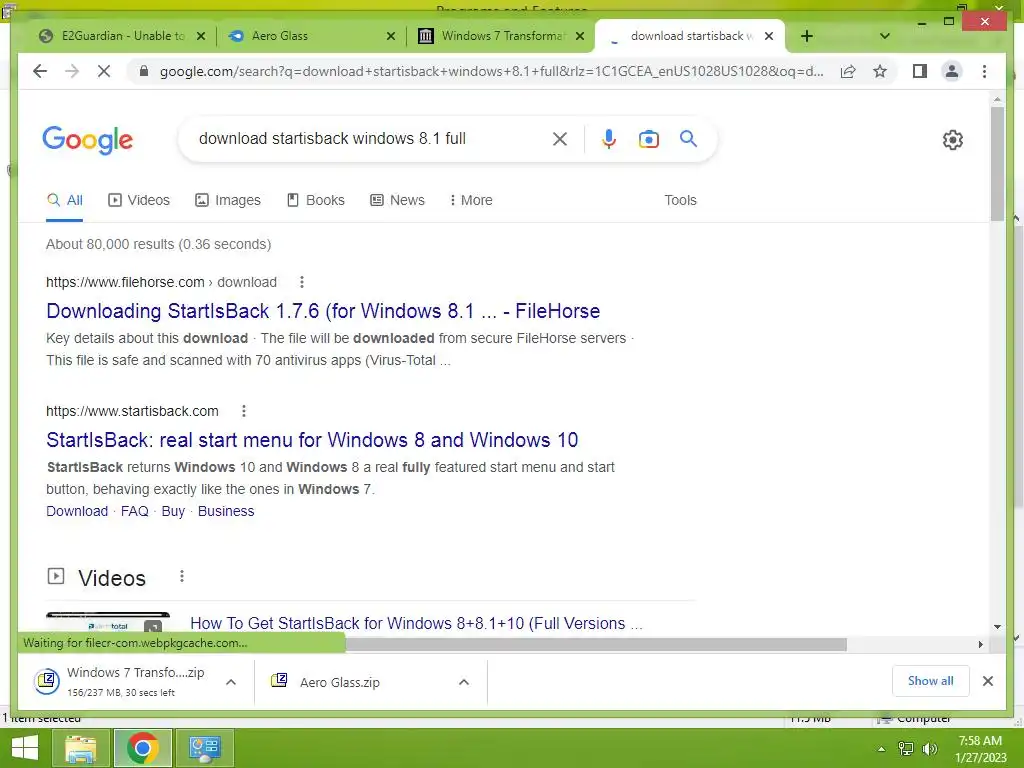Viewport: 1024px width, 768px height.
Task: Close the Aero Glass tab
Action: click(x=391, y=36)
